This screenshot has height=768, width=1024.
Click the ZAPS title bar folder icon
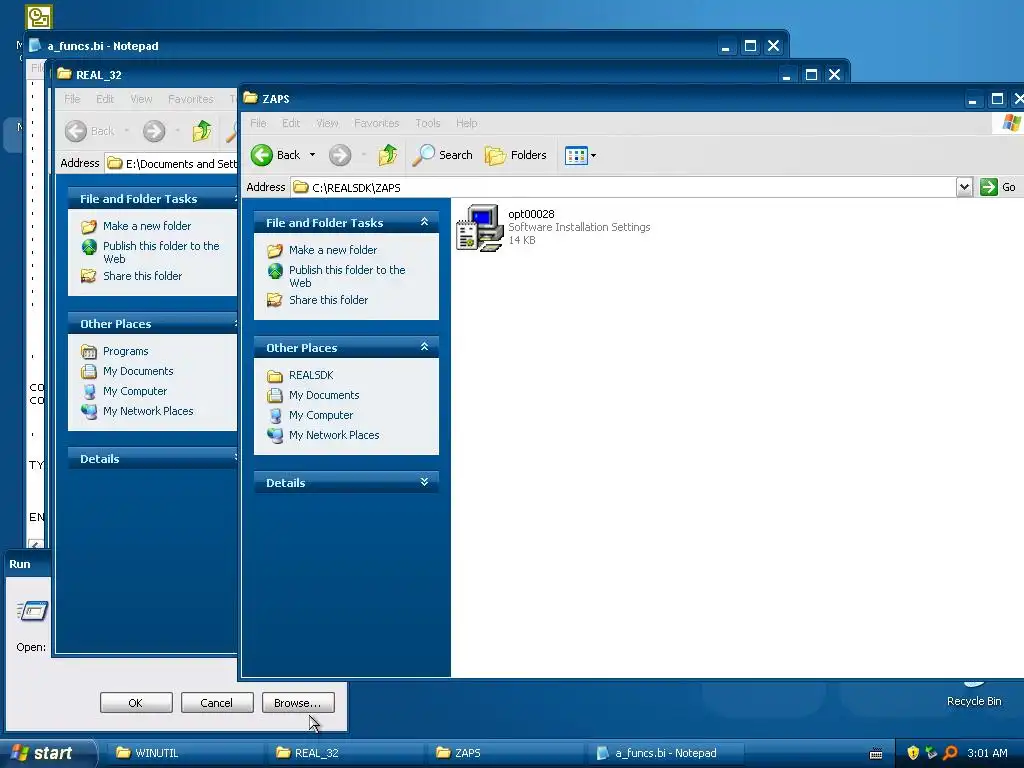click(x=250, y=98)
